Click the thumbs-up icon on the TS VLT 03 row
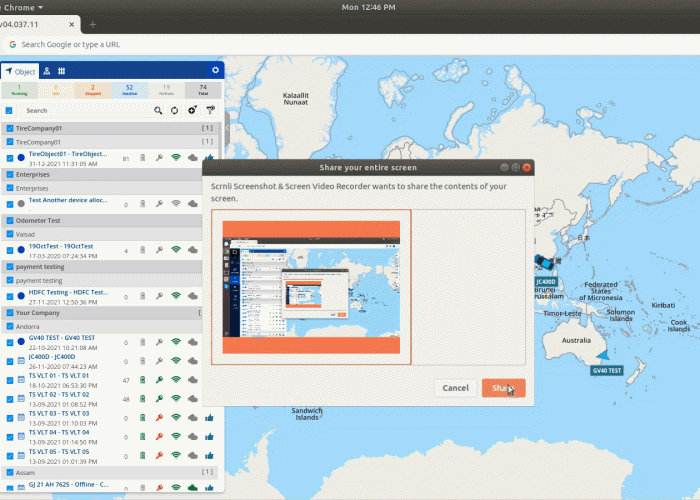Image resolution: width=700 pixels, height=500 pixels. tap(209, 418)
